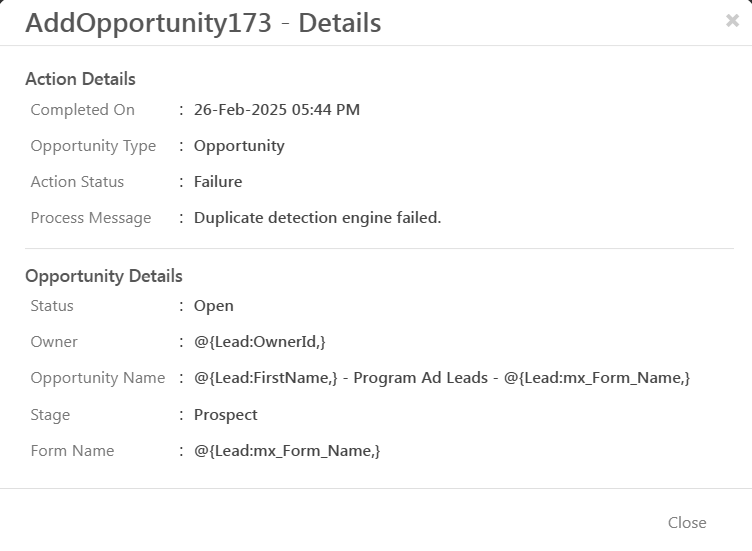This screenshot has width=752, height=551.
Task: Click the Process Message field label
Action: click(x=91, y=218)
